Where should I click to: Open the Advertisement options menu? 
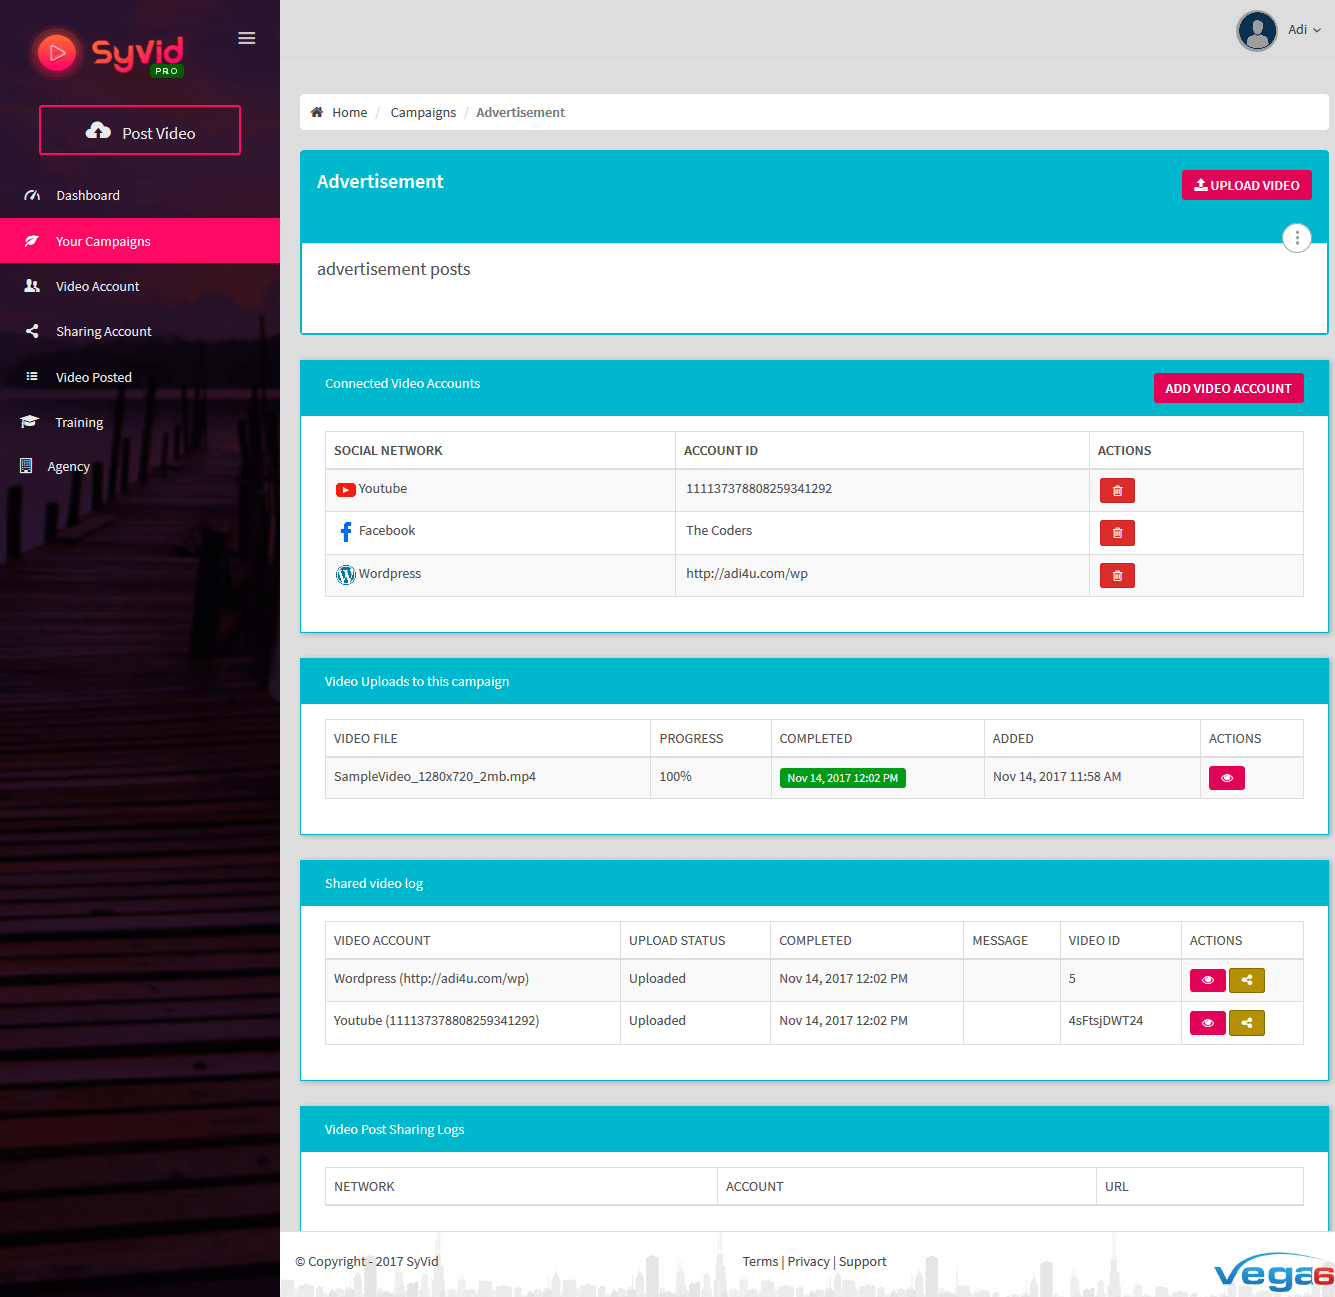(1296, 237)
